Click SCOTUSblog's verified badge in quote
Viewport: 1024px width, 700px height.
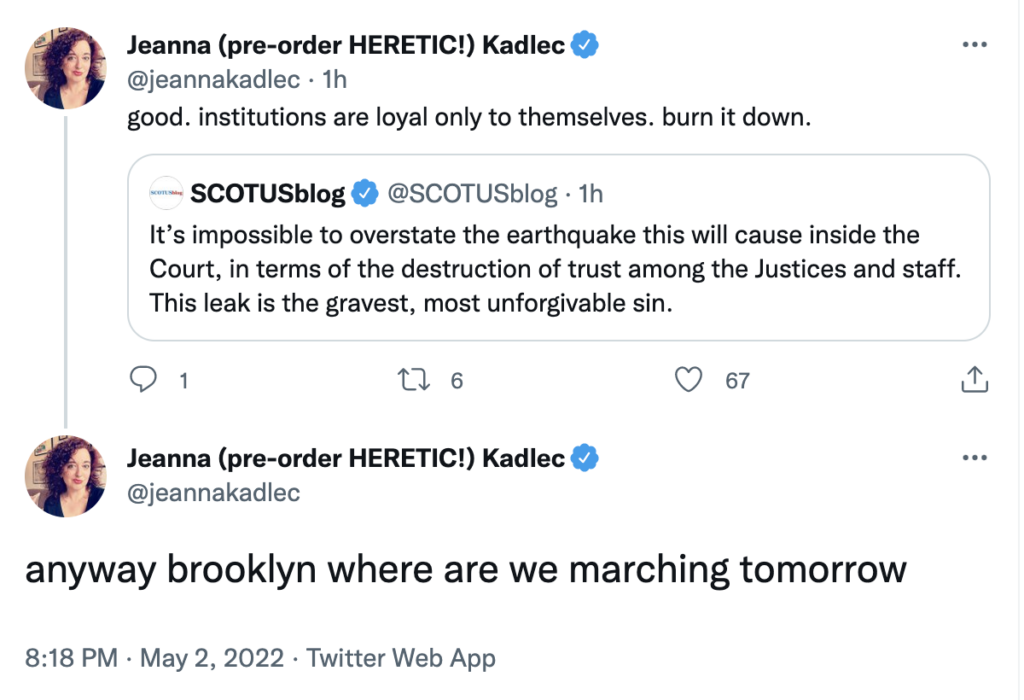(366, 193)
